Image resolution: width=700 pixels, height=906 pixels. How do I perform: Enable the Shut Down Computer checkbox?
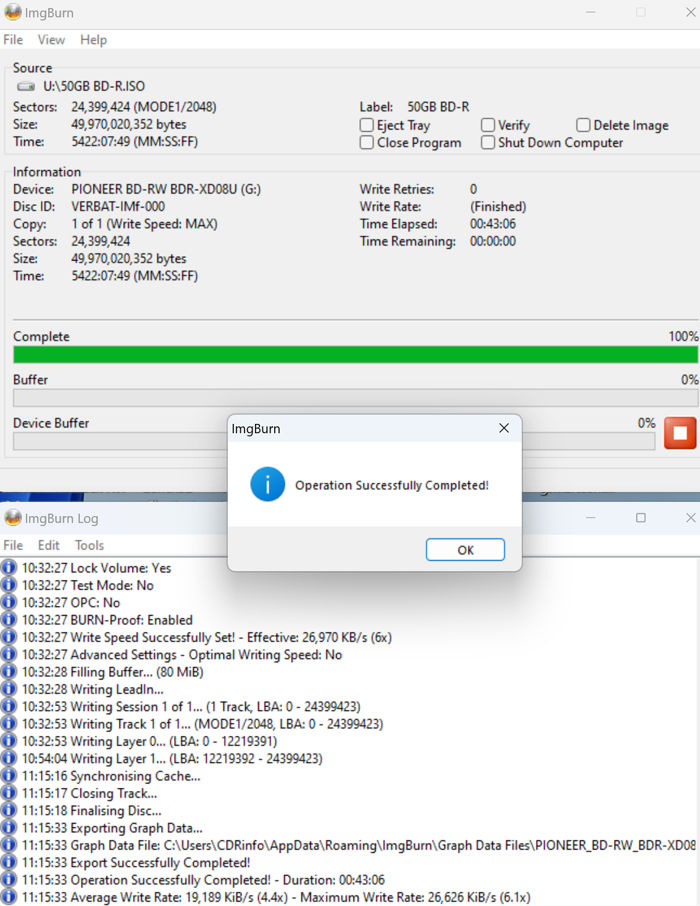coord(488,142)
